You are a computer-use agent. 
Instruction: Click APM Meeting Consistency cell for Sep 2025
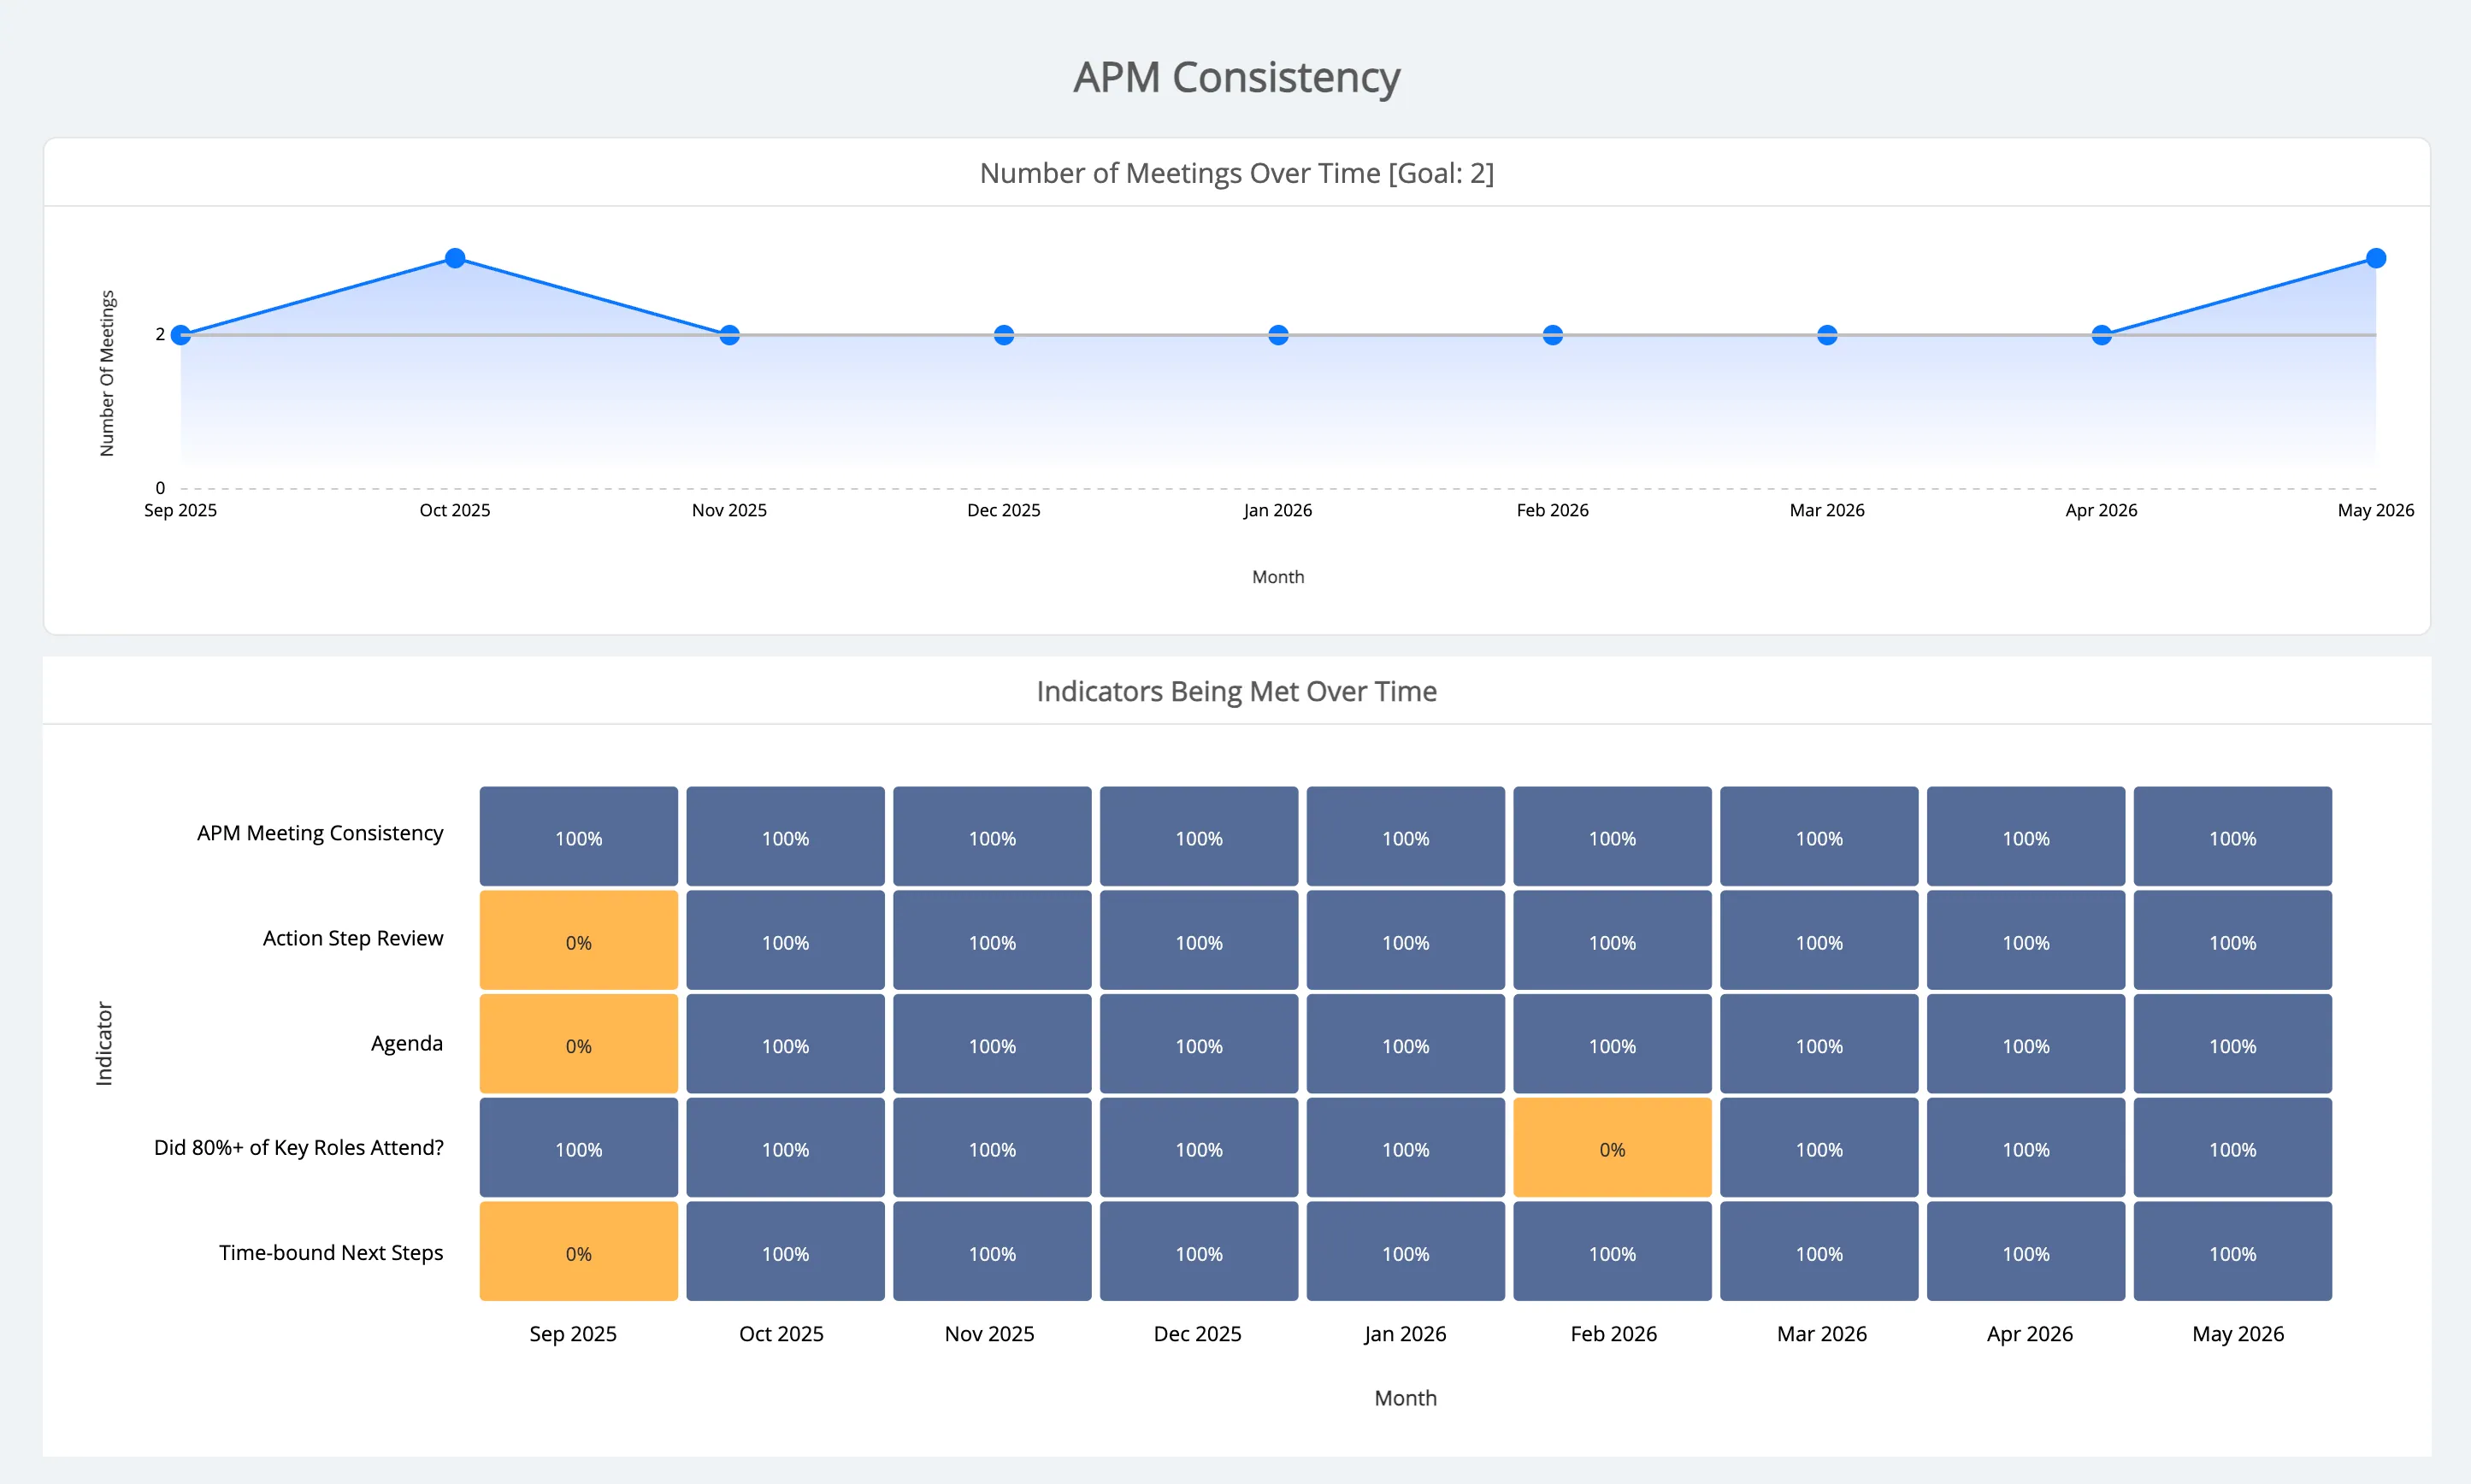579,836
